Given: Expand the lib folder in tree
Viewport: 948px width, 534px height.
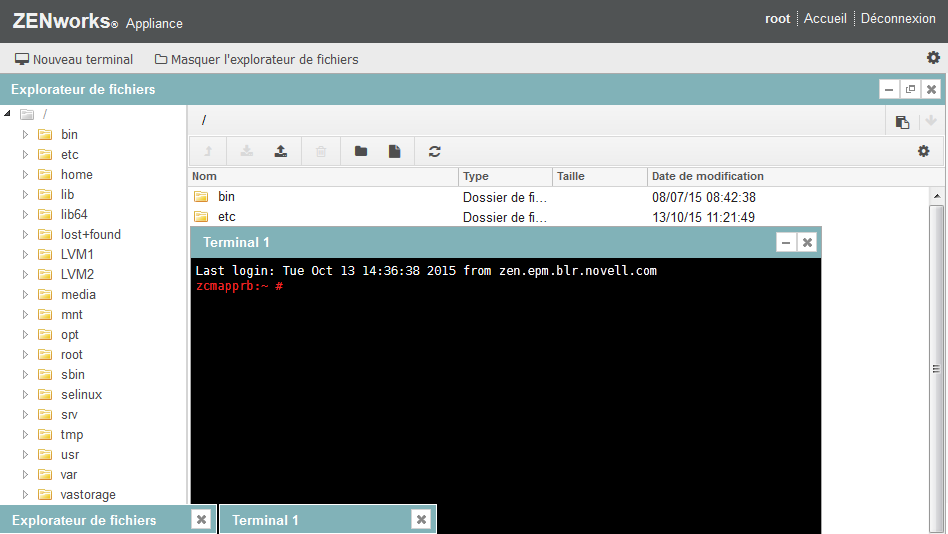Looking at the screenshot, I should (25, 194).
